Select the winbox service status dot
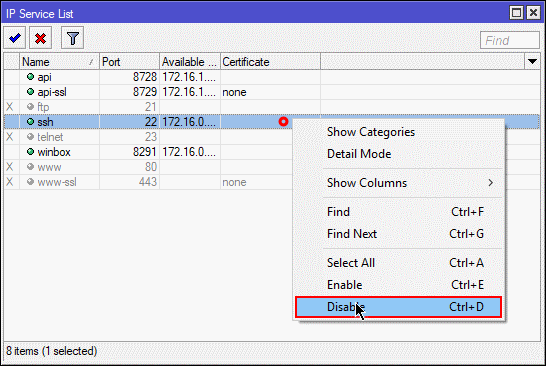This screenshot has width=546, height=366. [30, 151]
